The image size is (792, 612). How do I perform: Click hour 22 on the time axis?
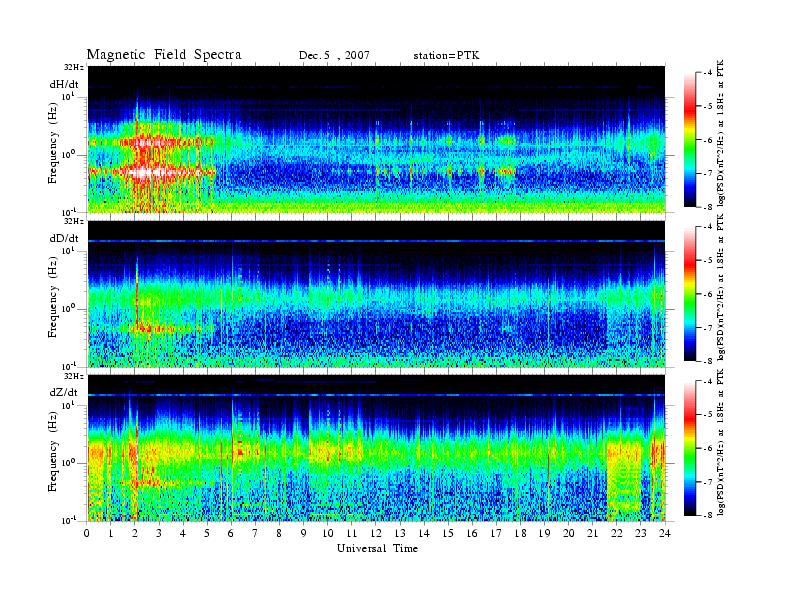pyautogui.click(x=617, y=533)
